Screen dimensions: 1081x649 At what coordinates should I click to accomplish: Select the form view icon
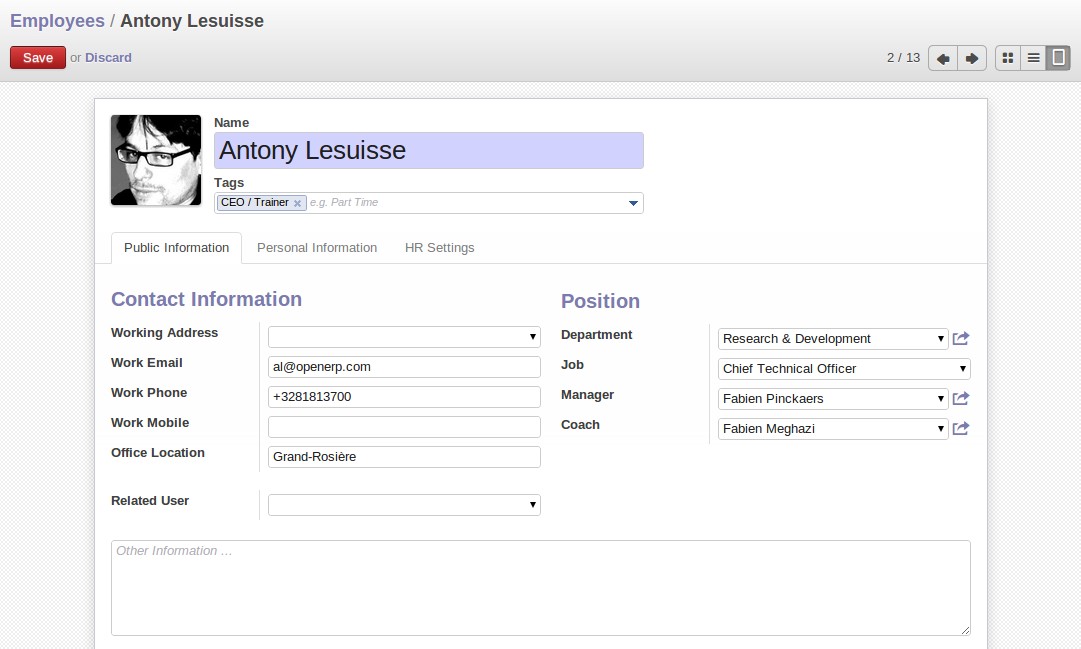1058,58
